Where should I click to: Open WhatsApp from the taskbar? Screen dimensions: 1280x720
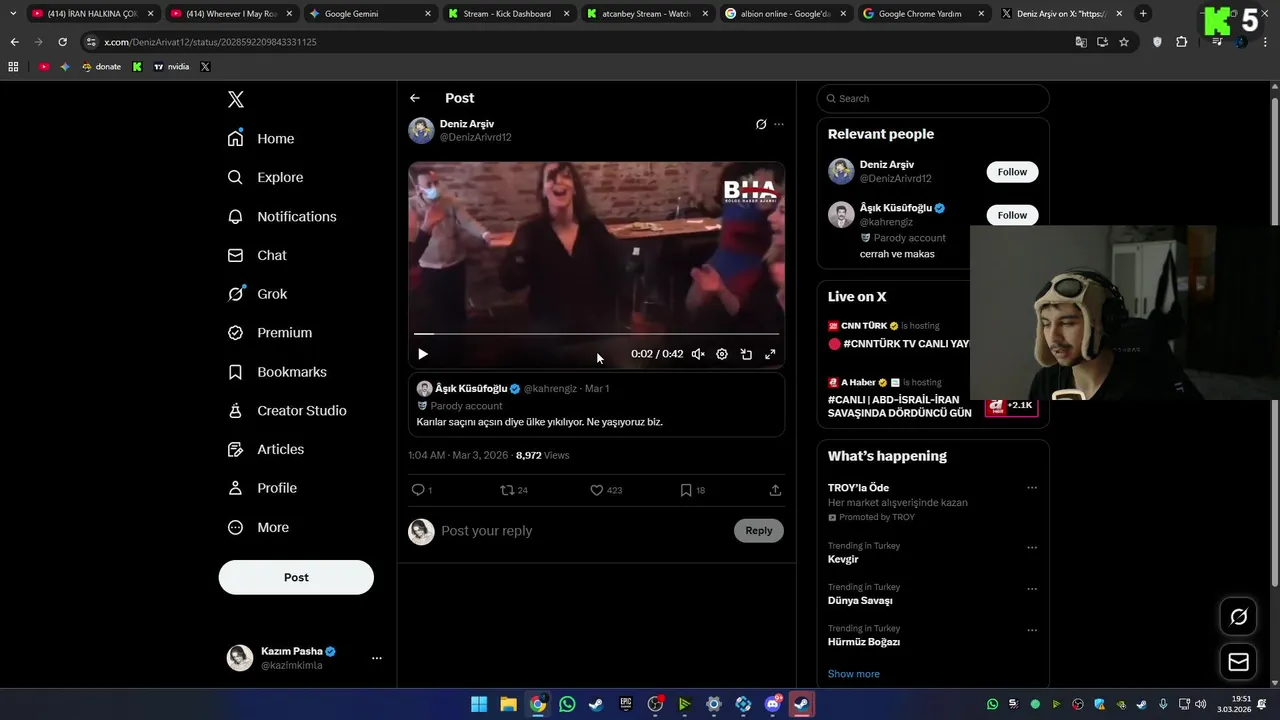coord(567,704)
